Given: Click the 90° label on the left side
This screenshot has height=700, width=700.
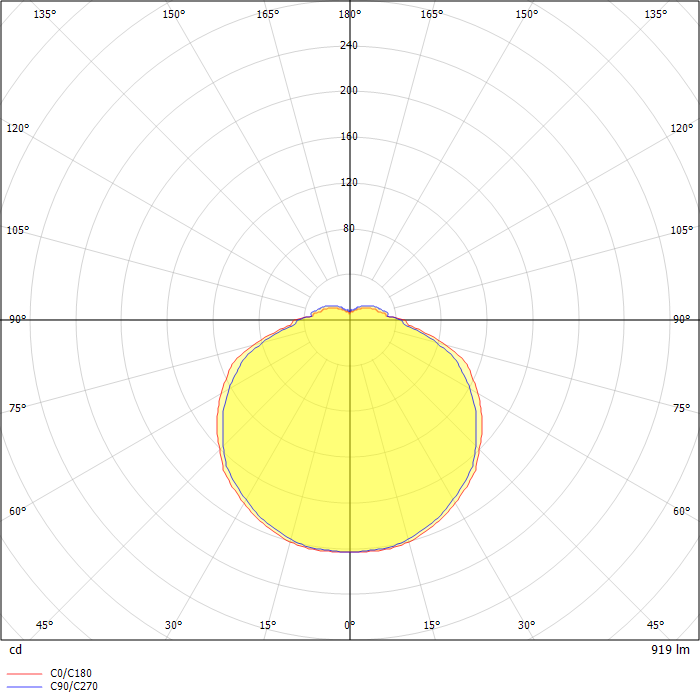Looking at the screenshot, I should [17, 320].
